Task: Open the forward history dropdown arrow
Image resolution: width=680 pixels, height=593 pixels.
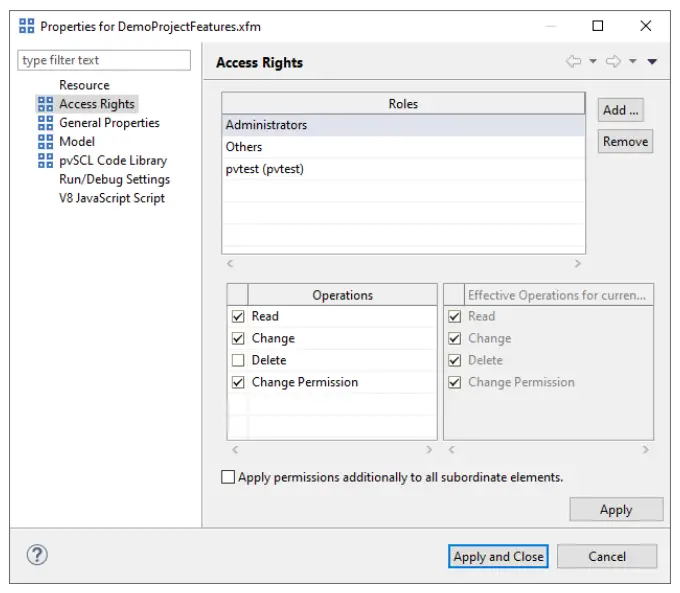Action: [x=633, y=61]
